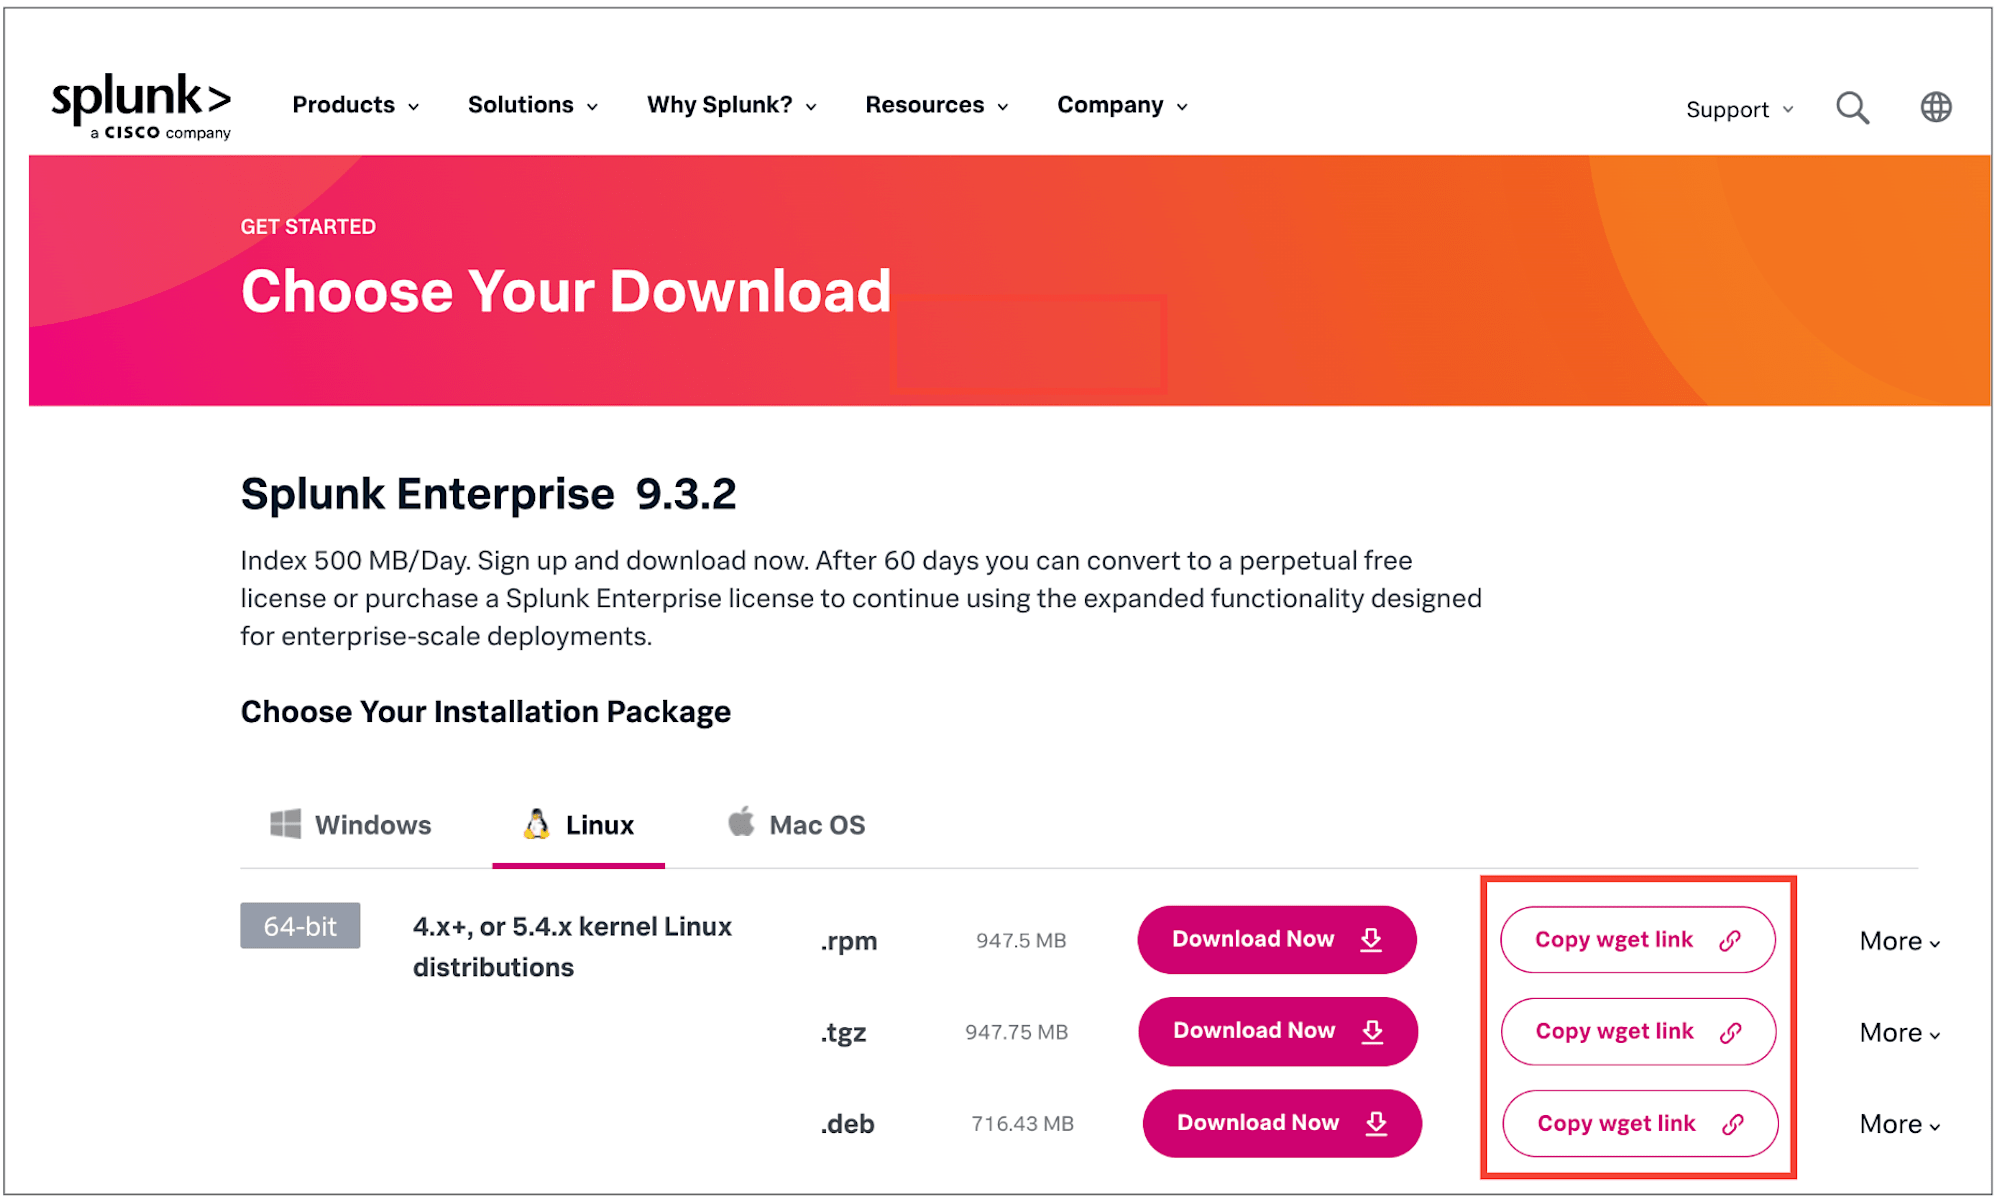The image size is (2000, 1204).
Task: Click the Apple logo icon
Action: 741,822
